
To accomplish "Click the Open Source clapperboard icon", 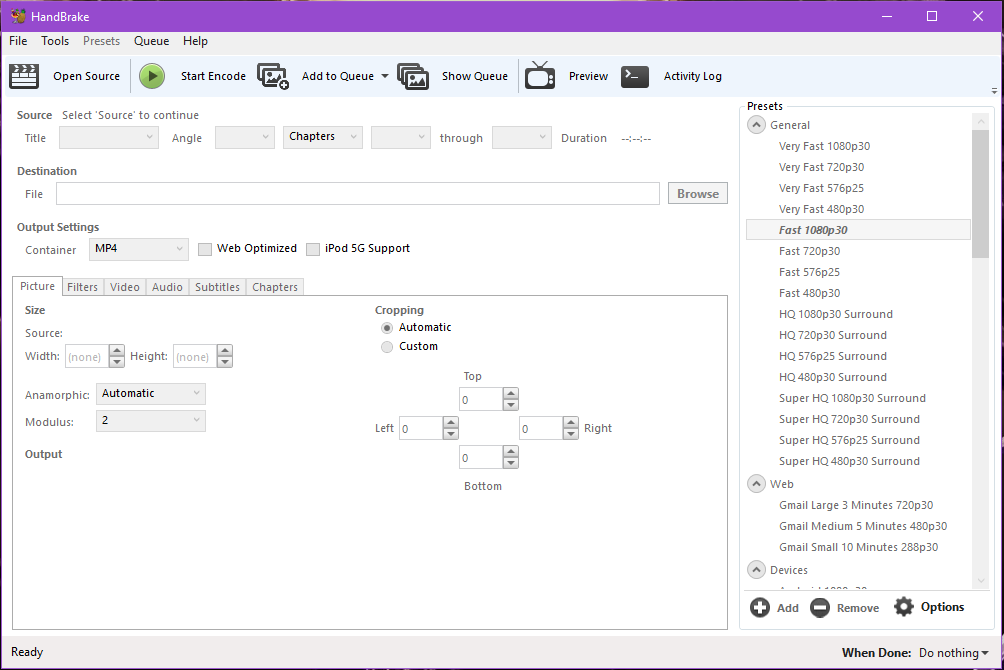I will pyautogui.click(x=24, y=76).
